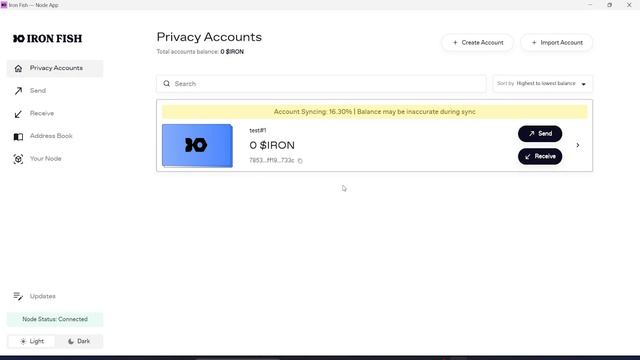Image resolution: width=640 pixels, height=360 pixels.
Task: Click the 0 $IRON balance of test#1
Action: tap(272, 145)
